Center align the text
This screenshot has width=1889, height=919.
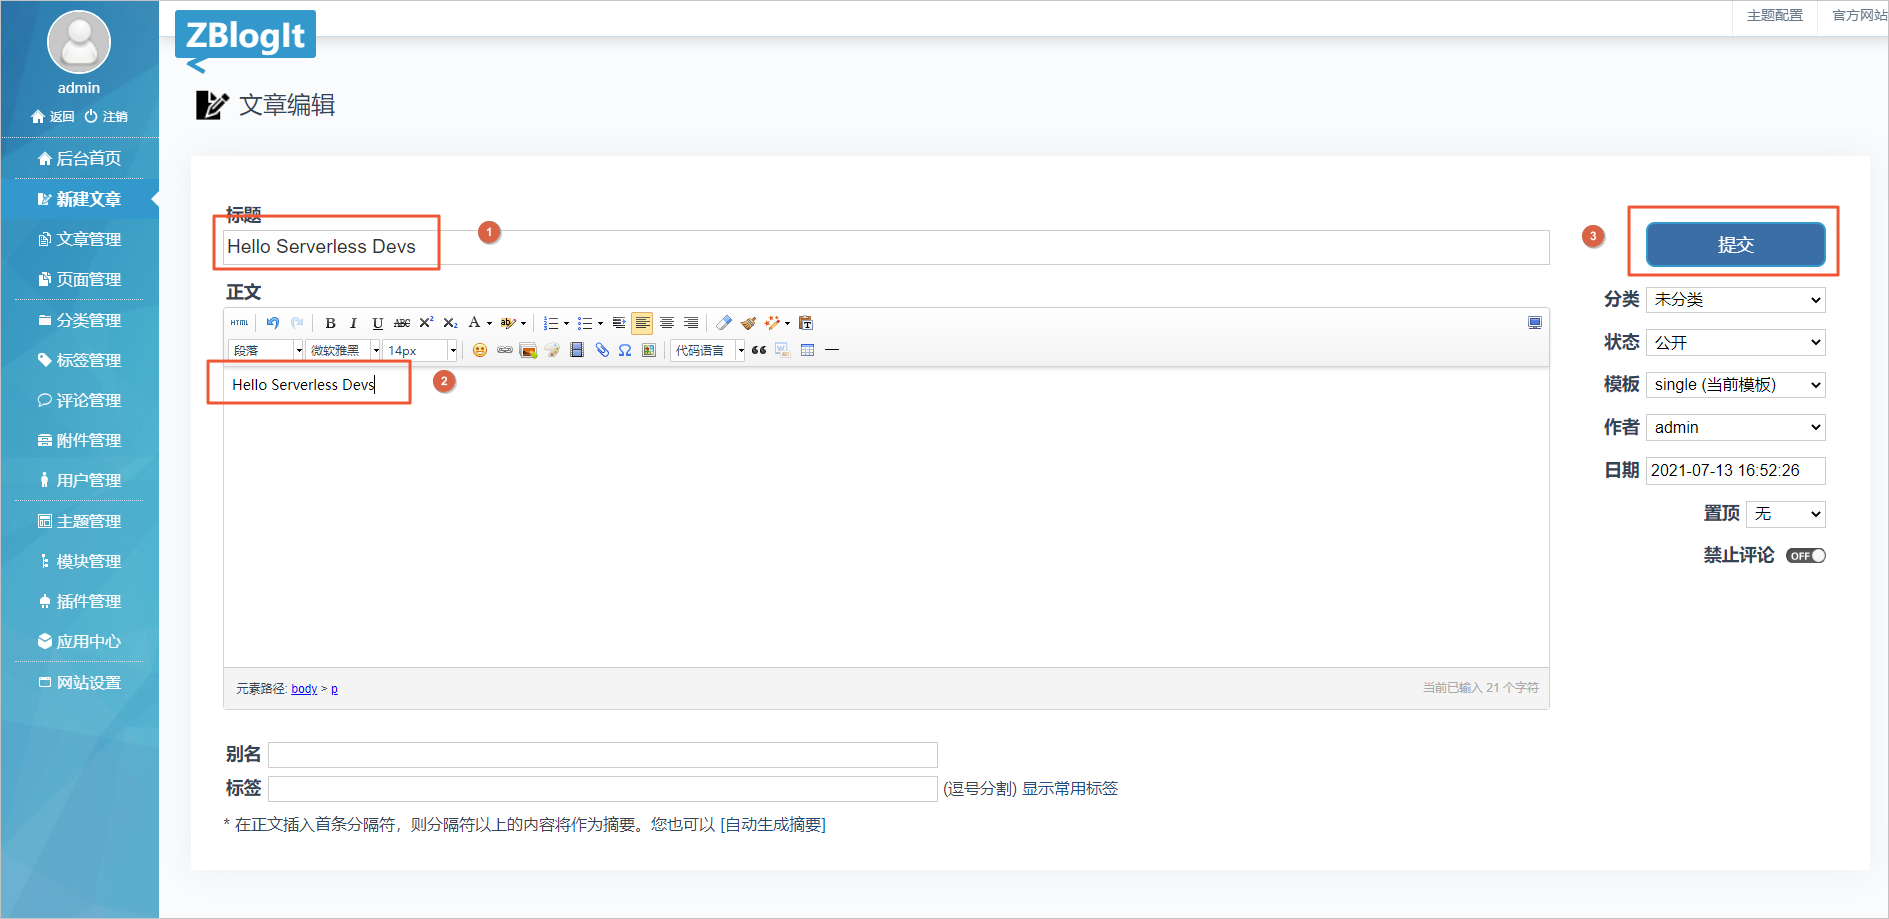point(667,323)
